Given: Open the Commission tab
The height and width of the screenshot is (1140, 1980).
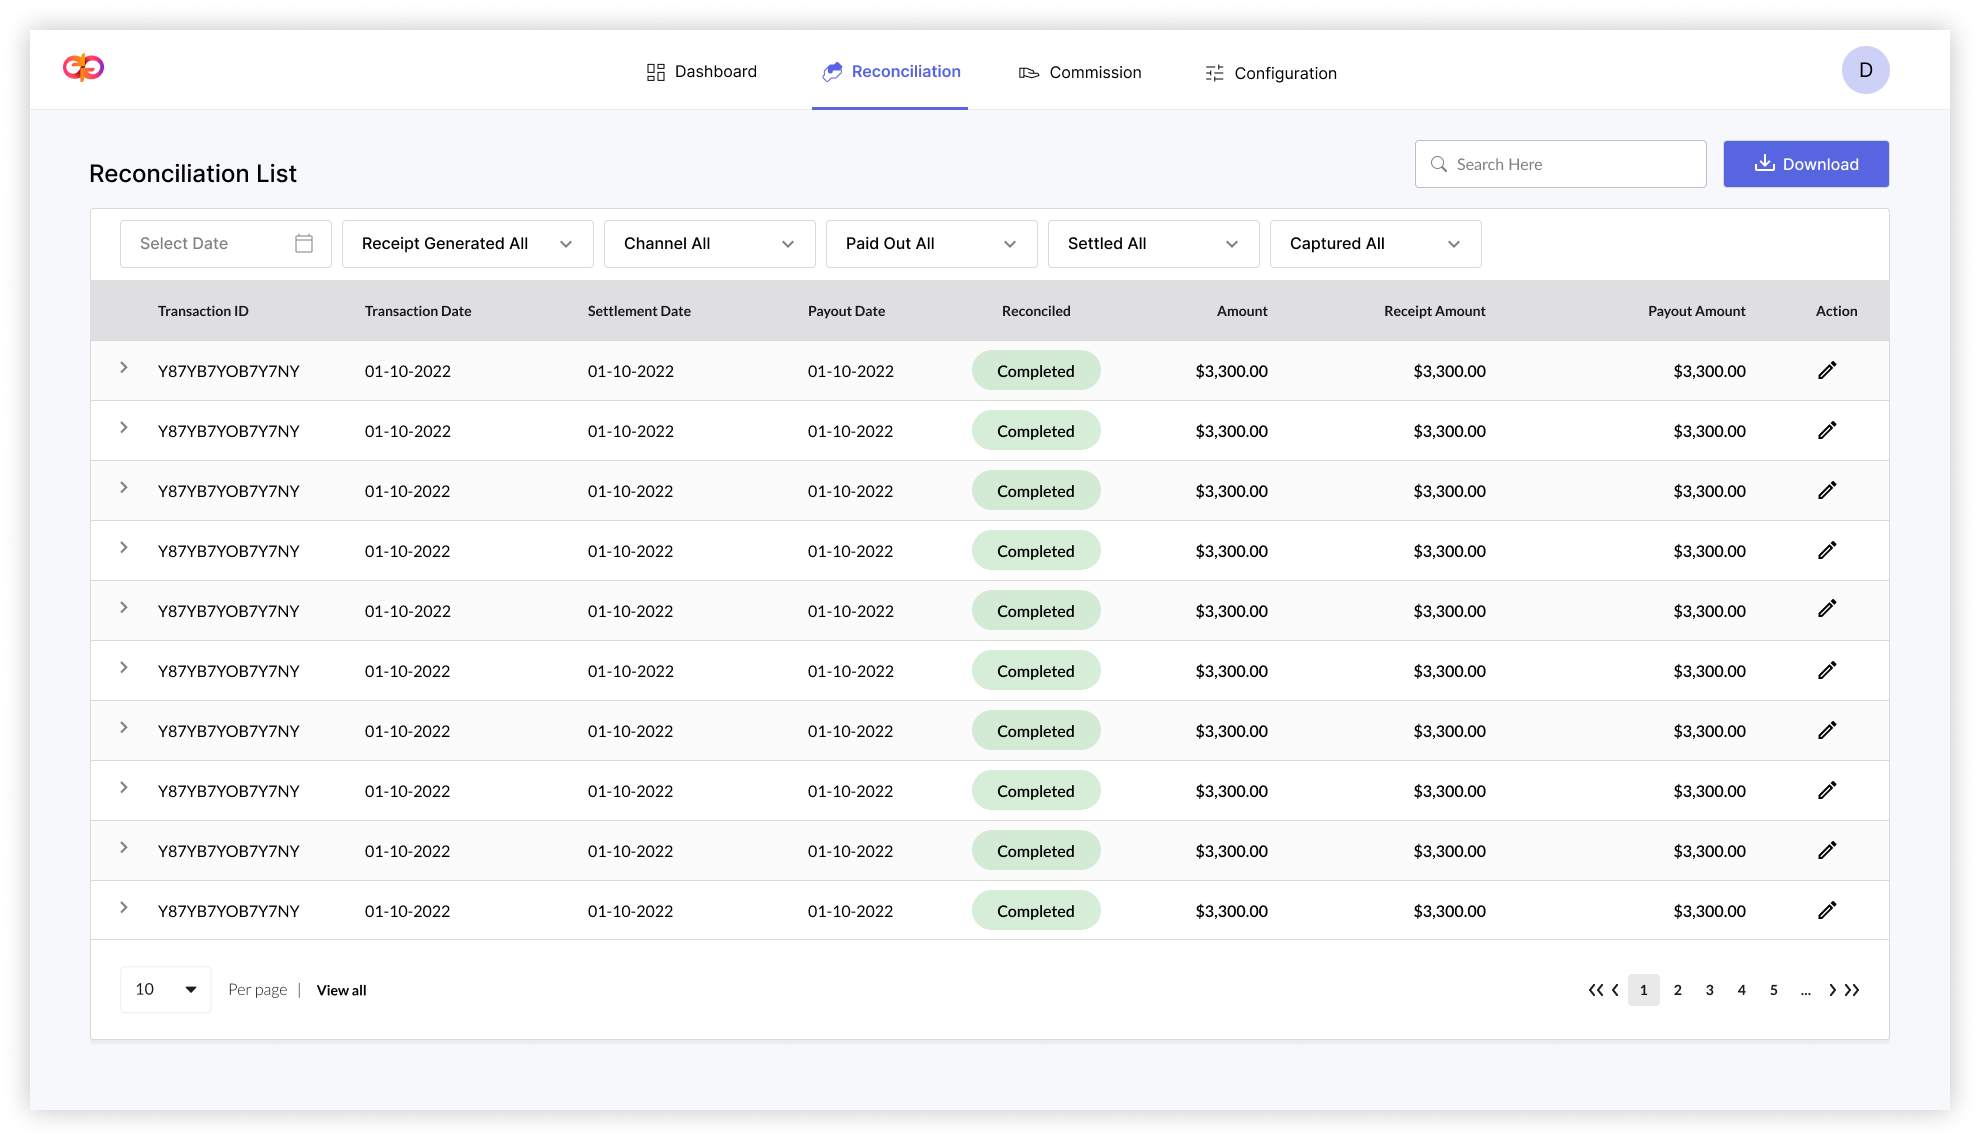Looking at the screenshot, I should (x=1080, y=72).
